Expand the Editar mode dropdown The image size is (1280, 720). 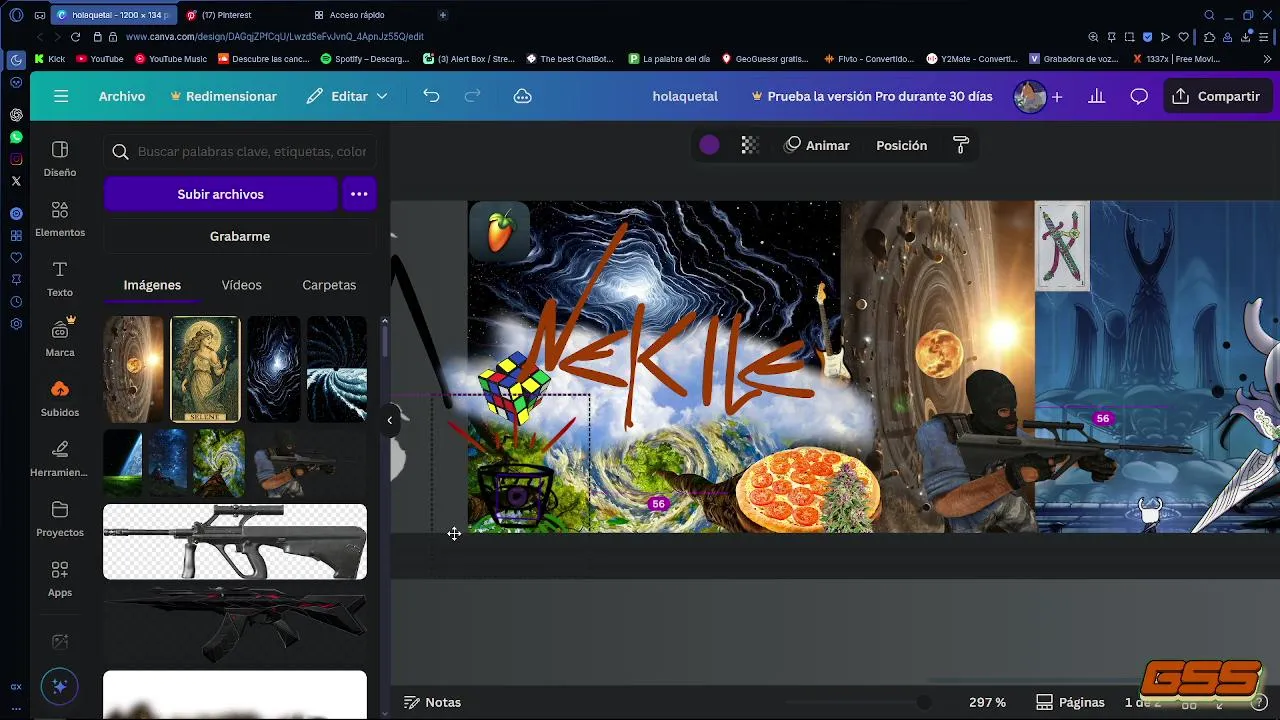[347, 96]
